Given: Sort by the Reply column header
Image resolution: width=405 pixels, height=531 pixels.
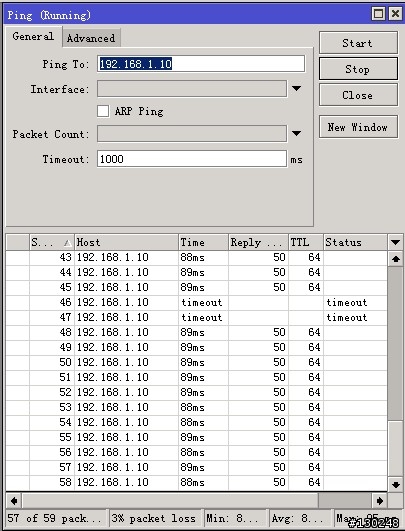Looking at the screenshot, I should point(258,242).
